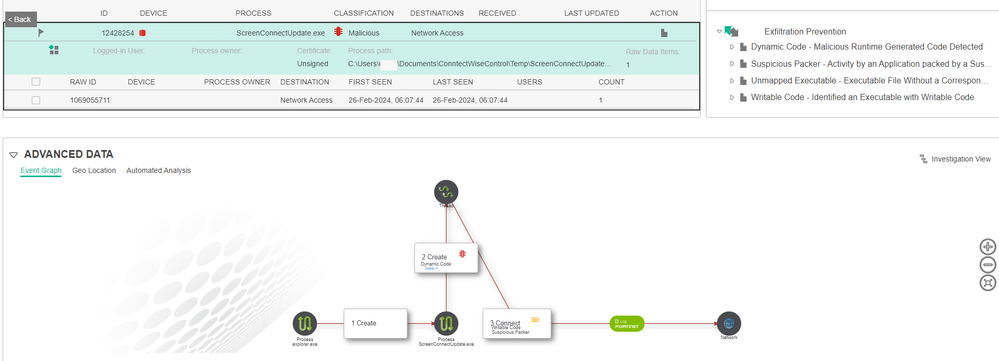Switch to the Automated Analysis tab

point(159,171)
